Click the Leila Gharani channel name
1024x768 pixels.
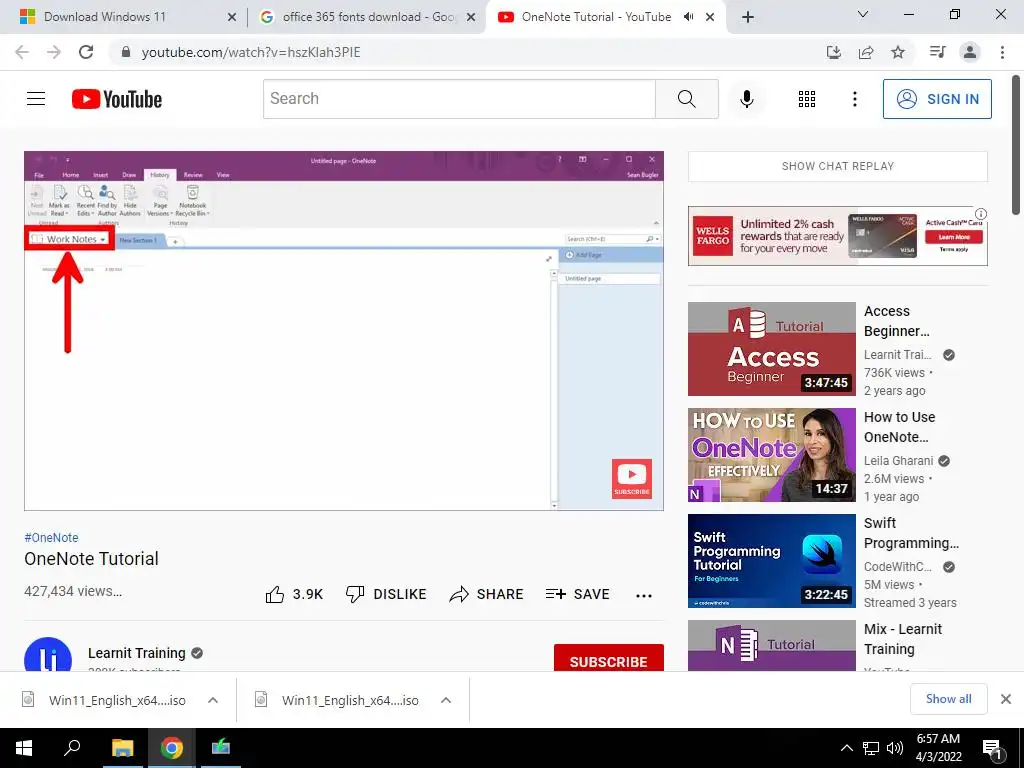tap(898, 460)
